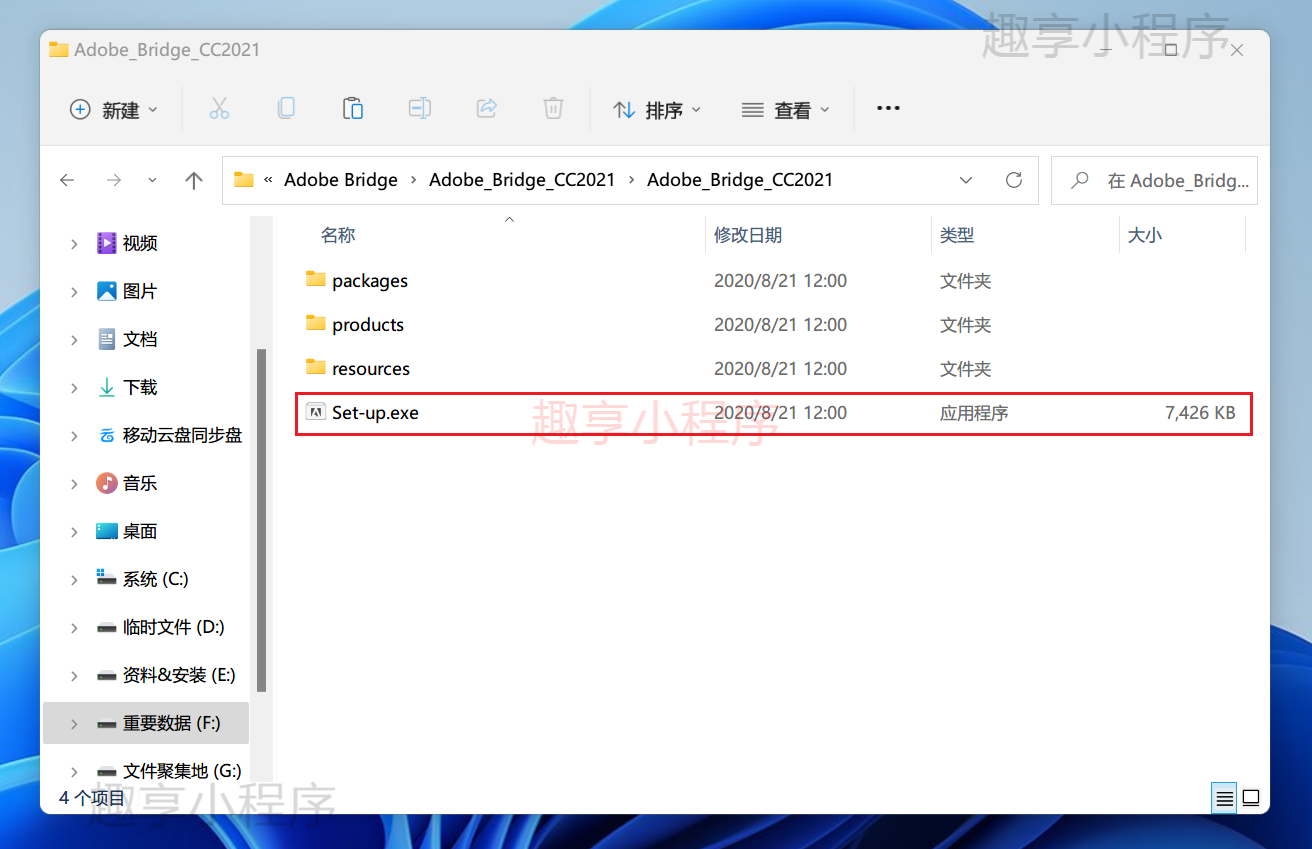Click the 移动云盘同步盘 cloud icon
This screenshot has height=849, width=1312.
(x=107, y=435)
